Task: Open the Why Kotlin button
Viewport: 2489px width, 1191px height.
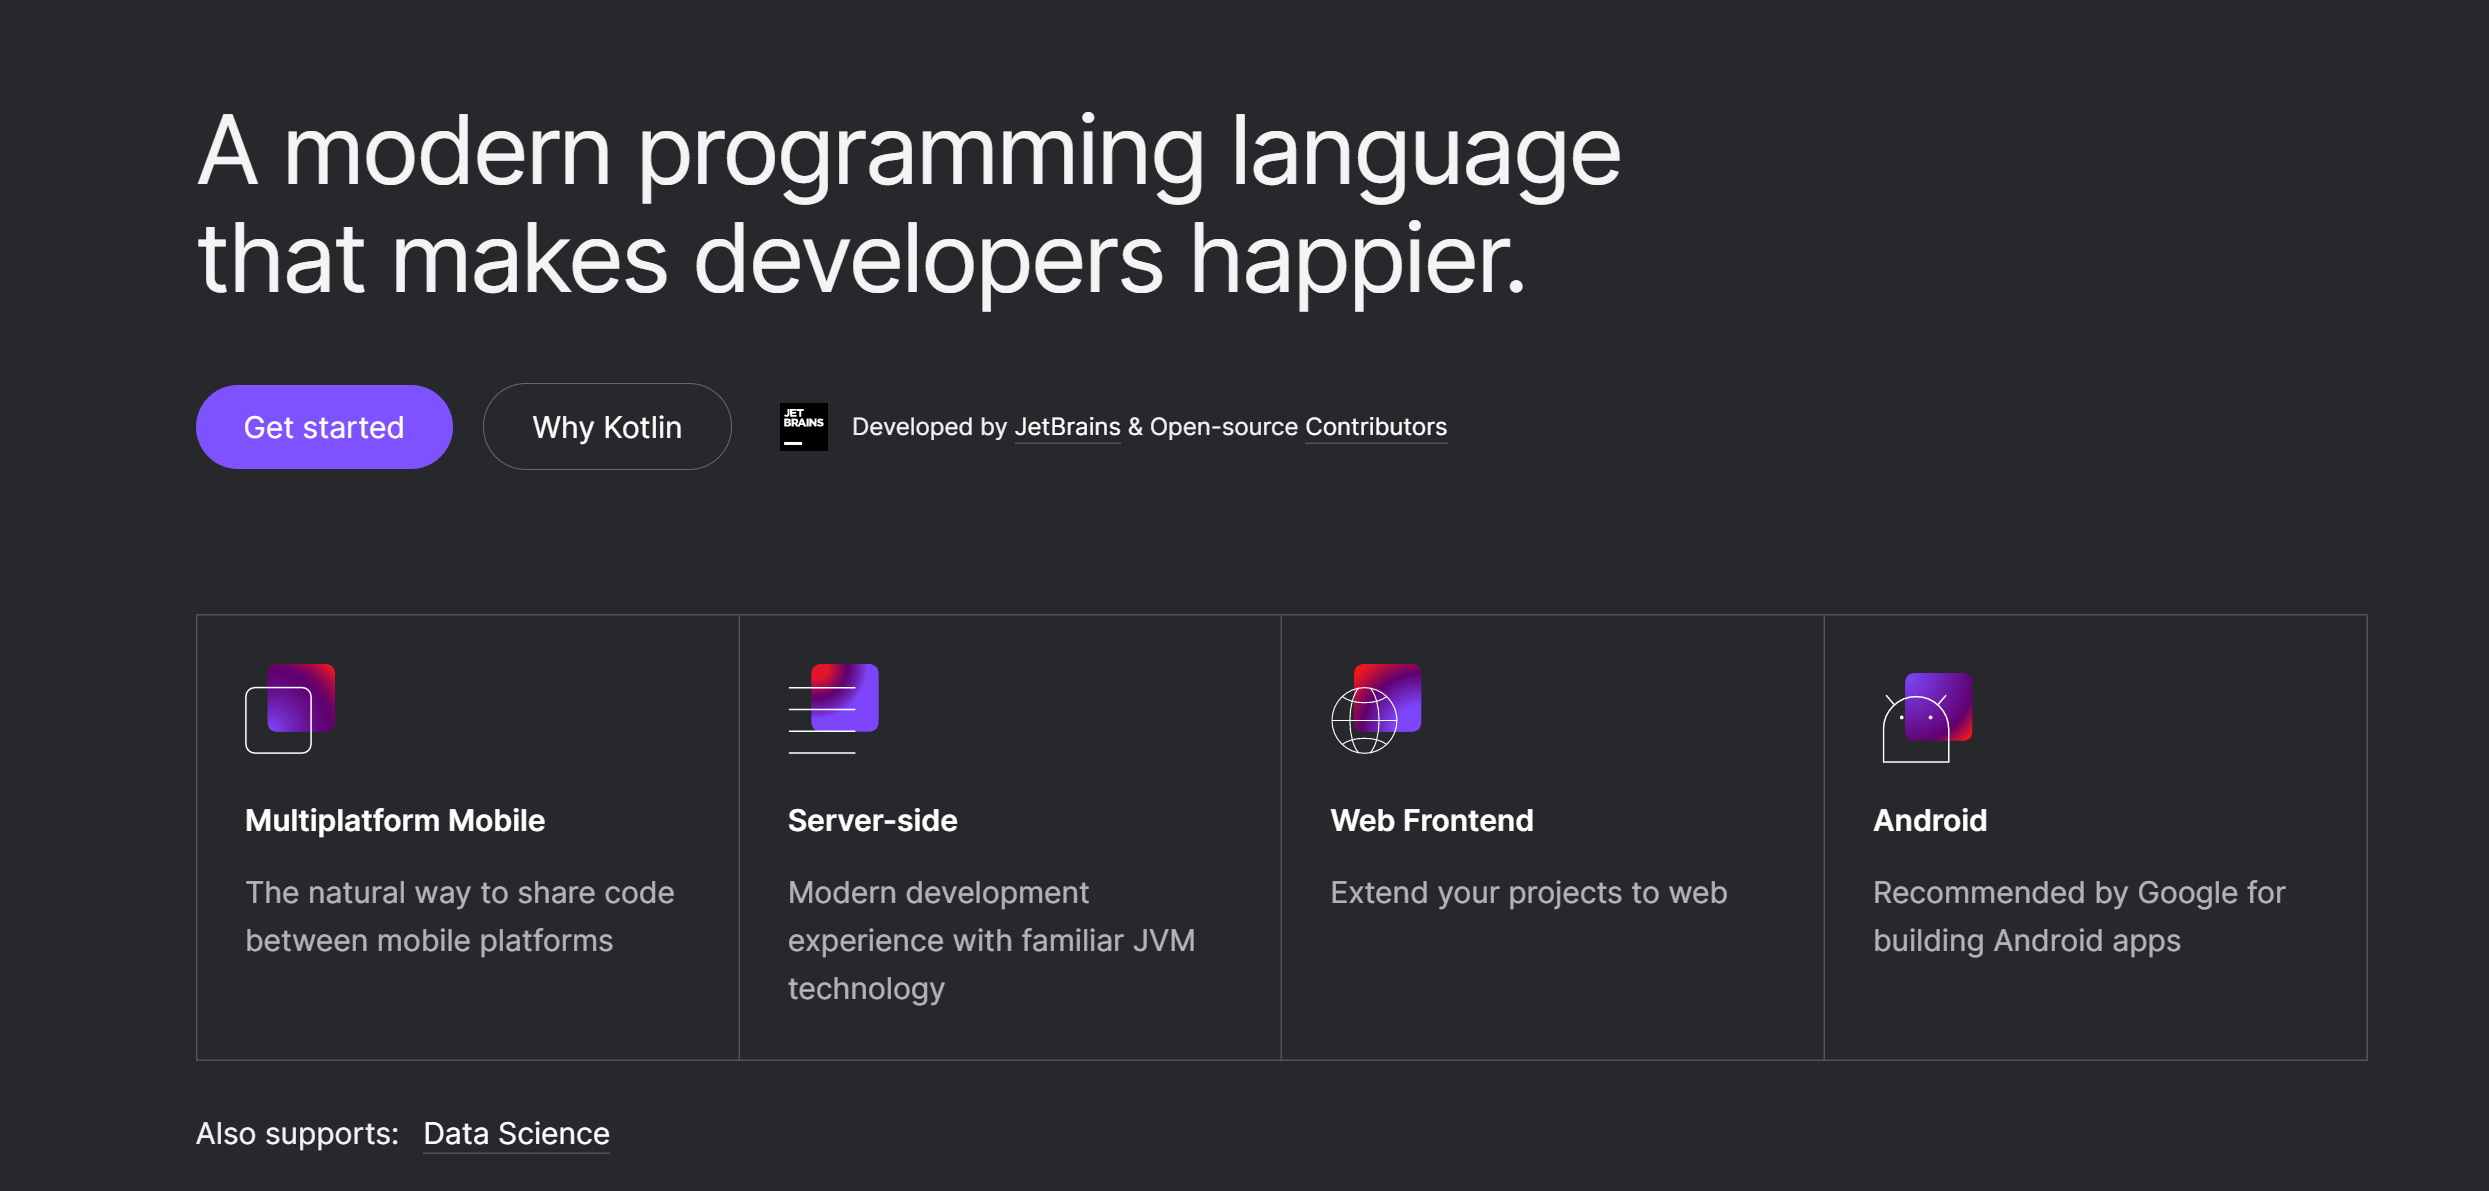Action: [x=607, y=427]
